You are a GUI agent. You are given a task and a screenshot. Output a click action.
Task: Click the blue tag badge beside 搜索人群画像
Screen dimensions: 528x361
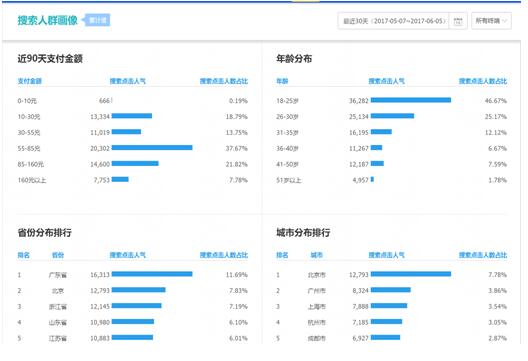click(97, 20)
